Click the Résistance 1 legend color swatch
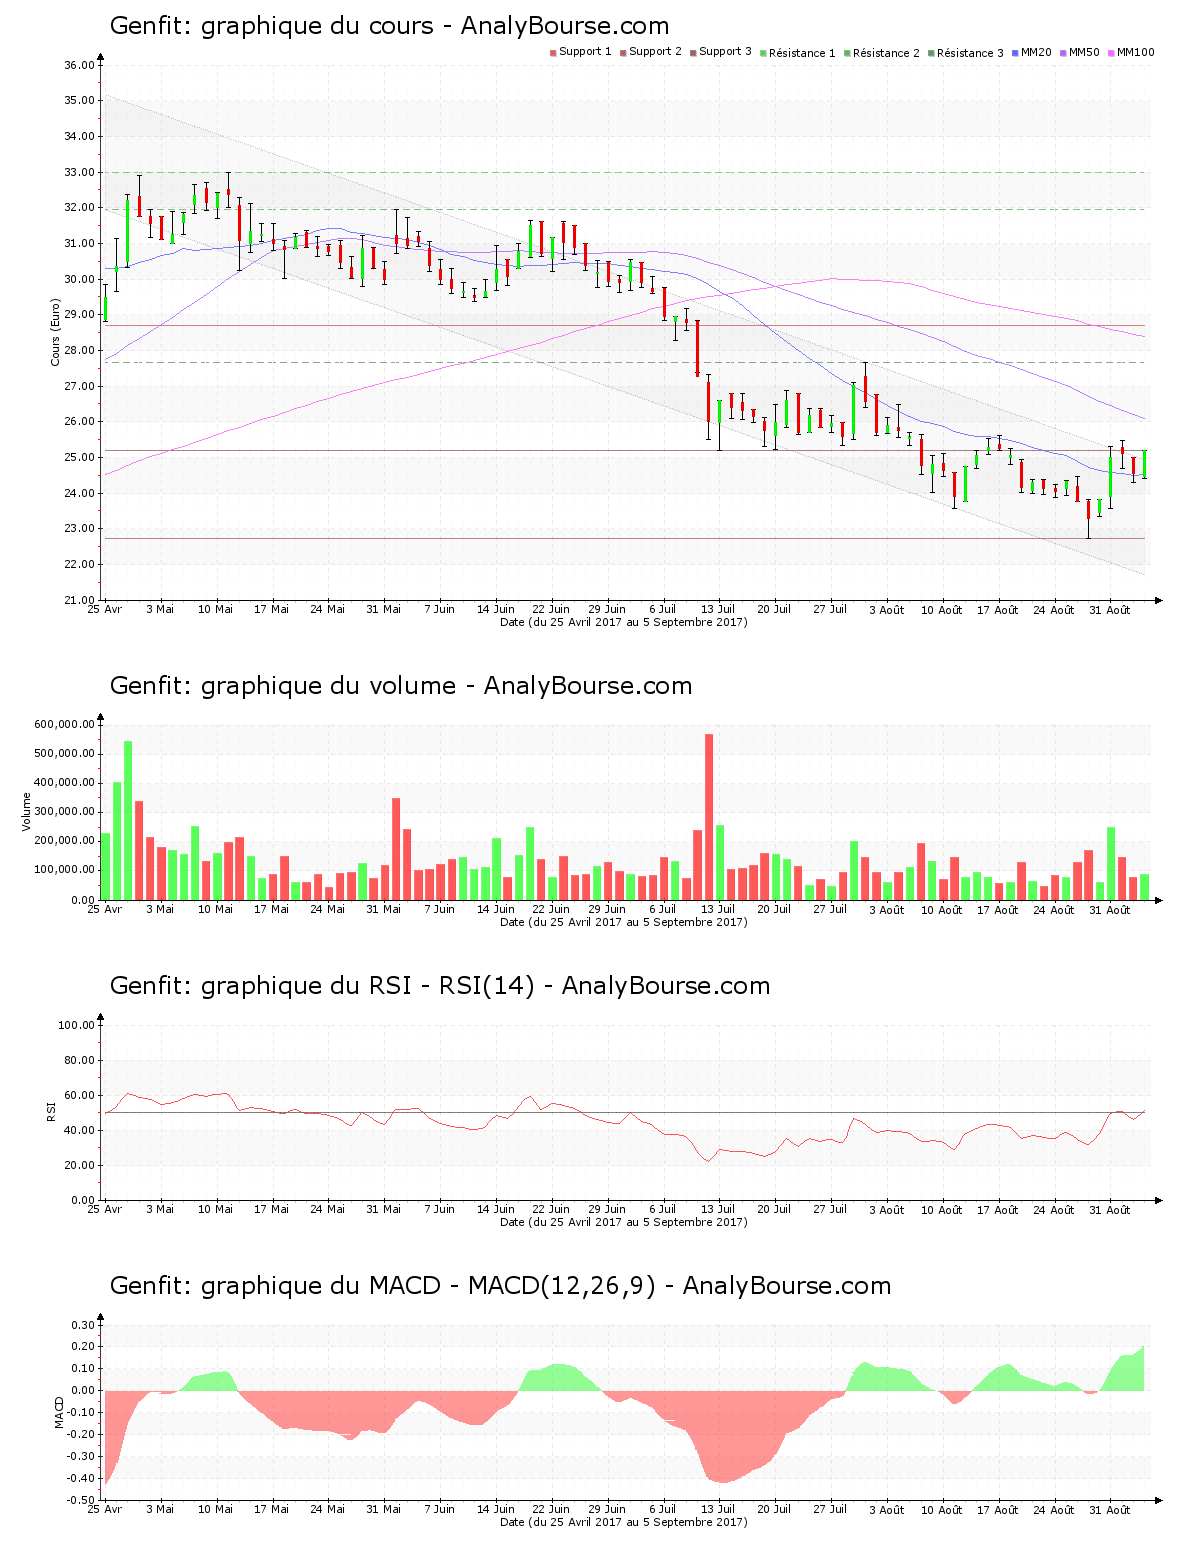This screenshot has height=1550, width=1200. [x=763, y=52]
